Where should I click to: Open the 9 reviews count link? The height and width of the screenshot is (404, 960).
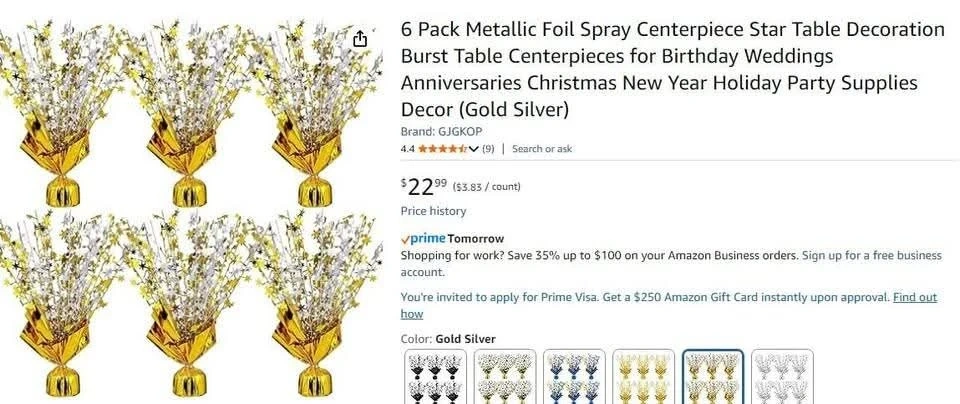coord(488,149)
